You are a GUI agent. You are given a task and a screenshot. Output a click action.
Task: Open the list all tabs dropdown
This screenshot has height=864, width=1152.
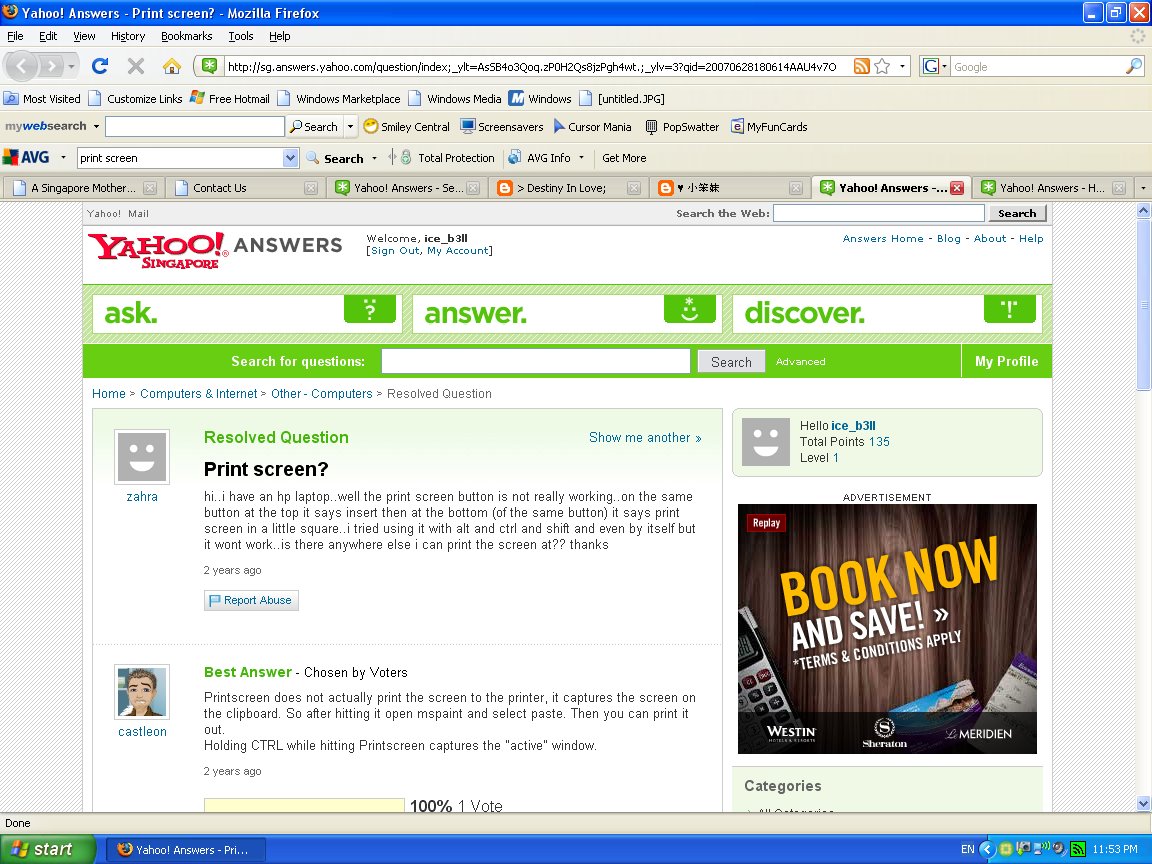[1143, 188]
